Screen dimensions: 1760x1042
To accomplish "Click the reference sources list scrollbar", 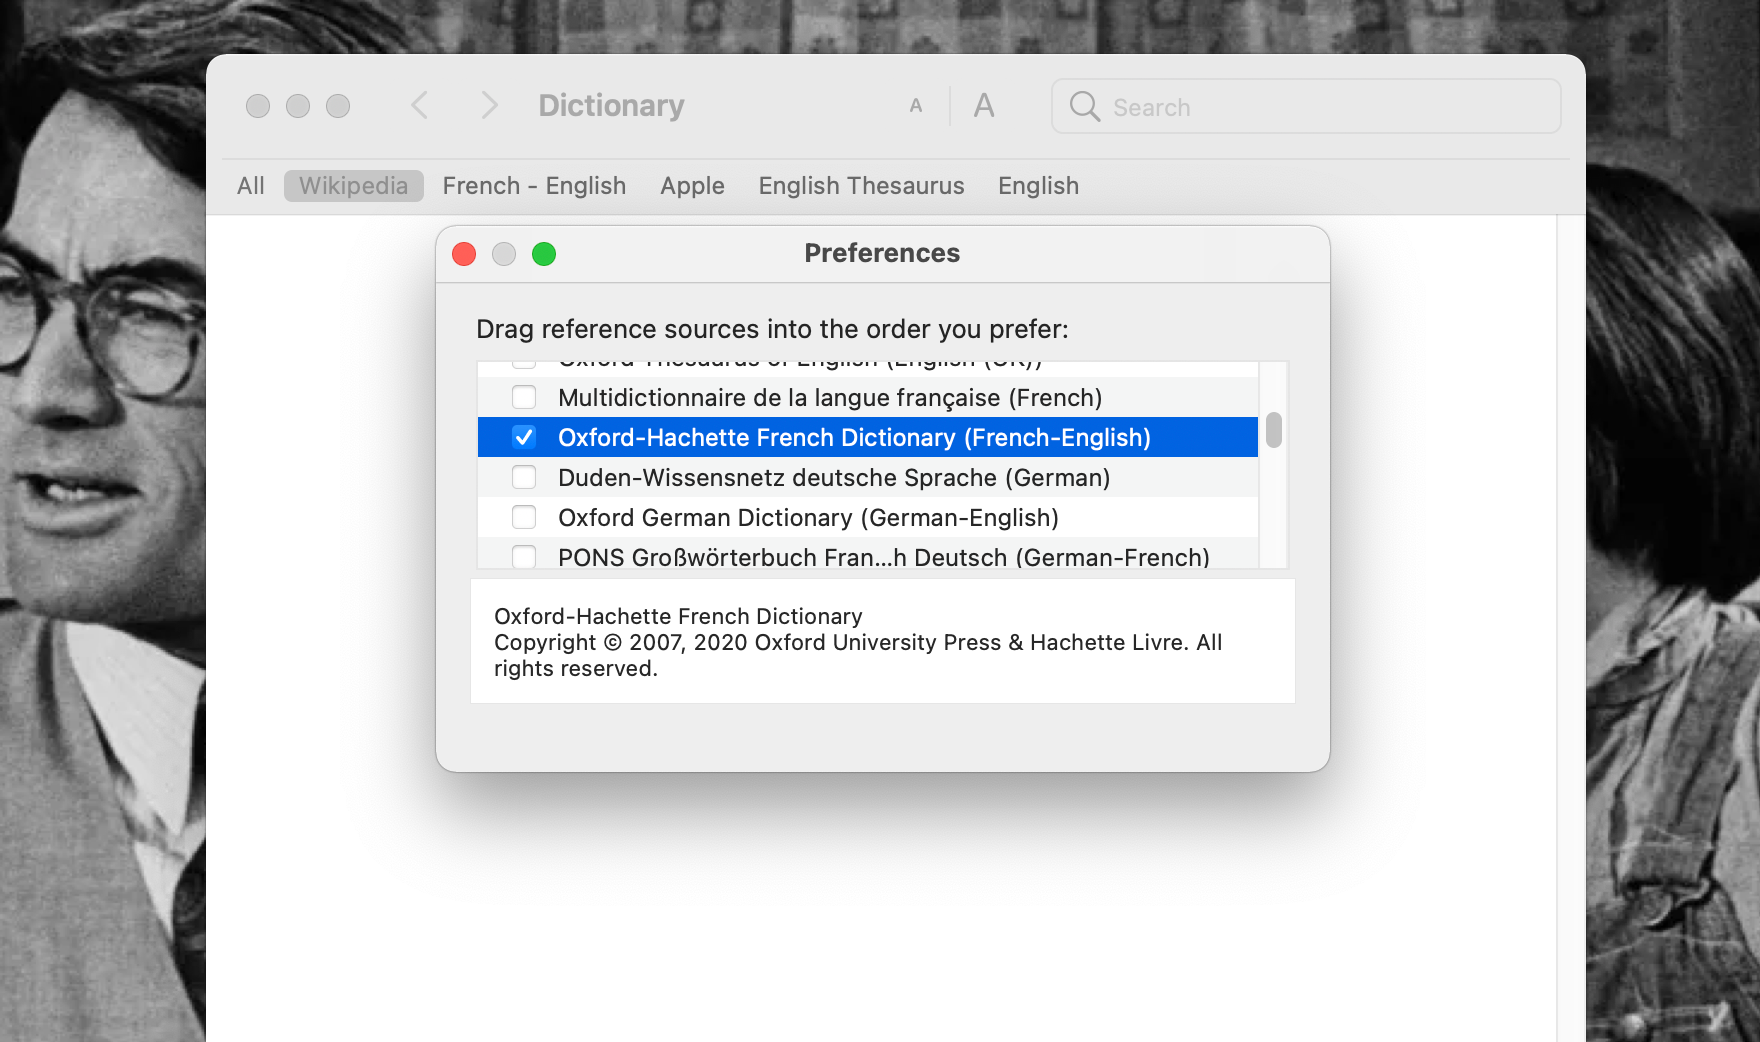I will click(x=1273, y=430).
